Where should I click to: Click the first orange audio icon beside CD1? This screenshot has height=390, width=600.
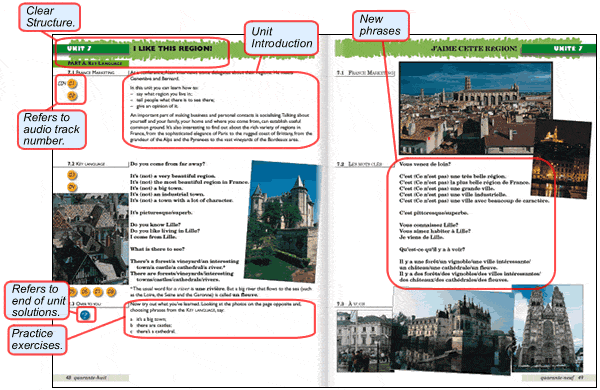point(72,83)
